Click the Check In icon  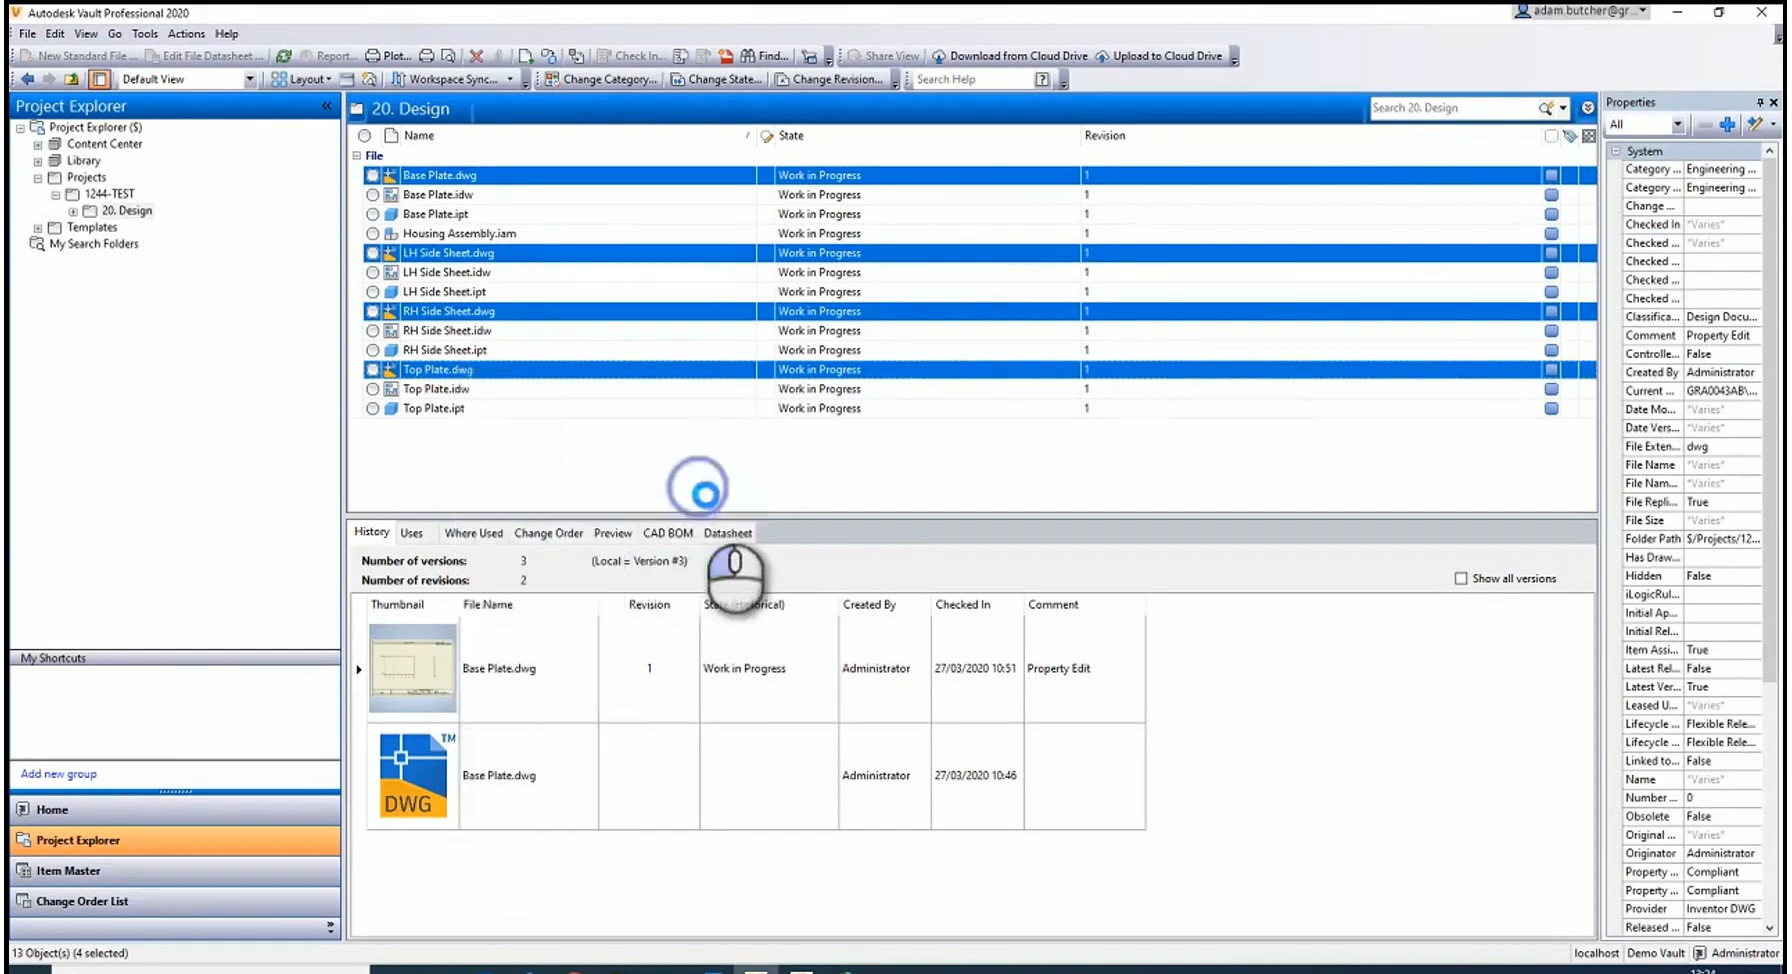tap(604, 56)
